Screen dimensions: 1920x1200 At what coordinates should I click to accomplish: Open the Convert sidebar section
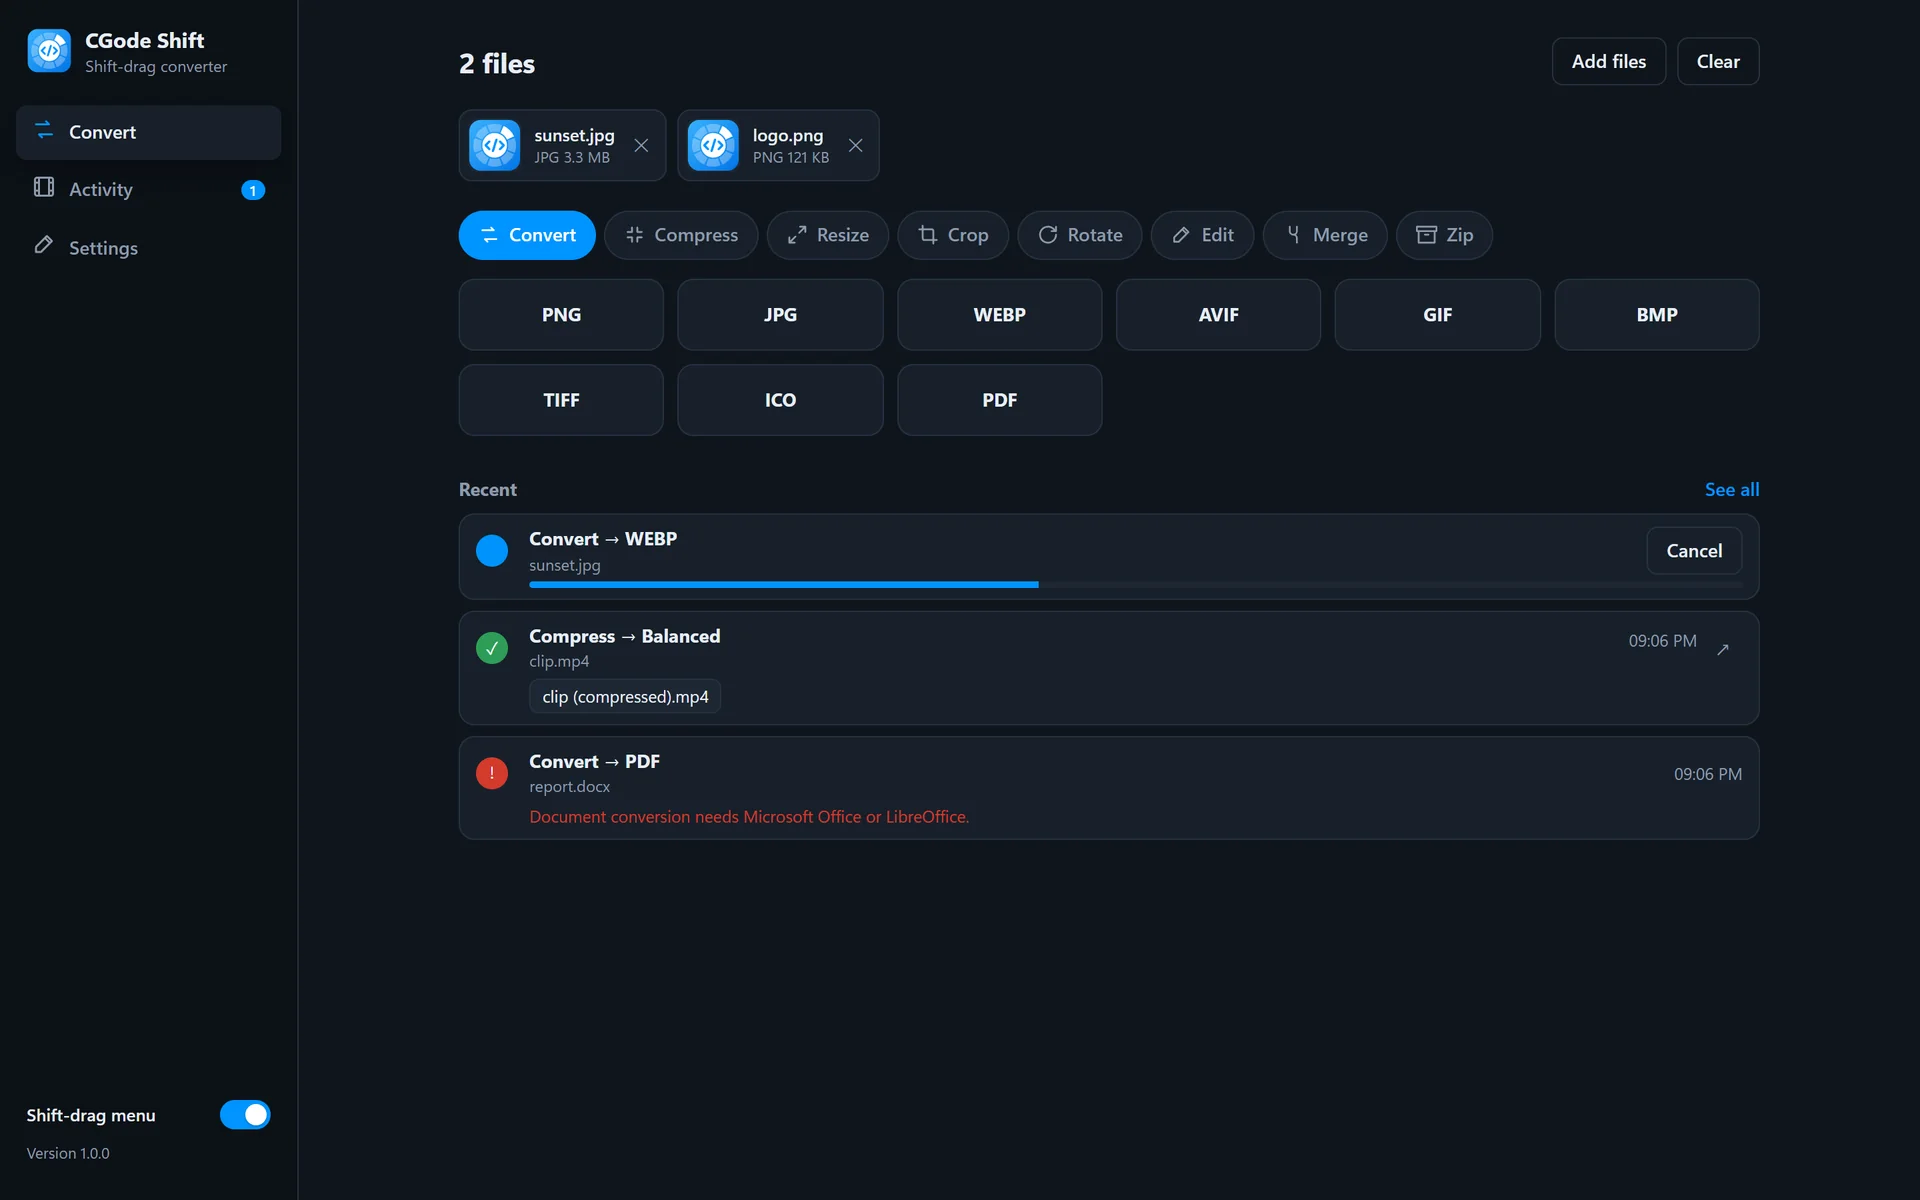point(148,132)
